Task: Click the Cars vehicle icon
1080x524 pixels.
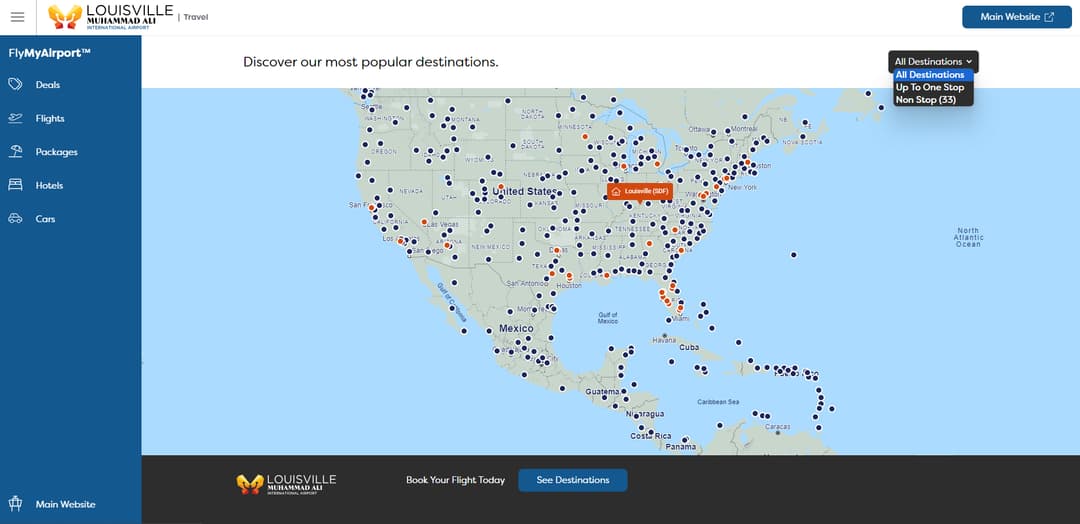Action: point(15,218)
